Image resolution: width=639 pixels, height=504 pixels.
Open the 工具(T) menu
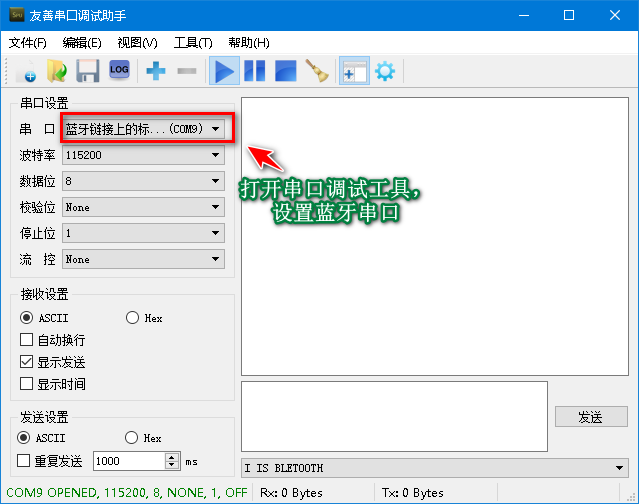[x=193, y=42]
